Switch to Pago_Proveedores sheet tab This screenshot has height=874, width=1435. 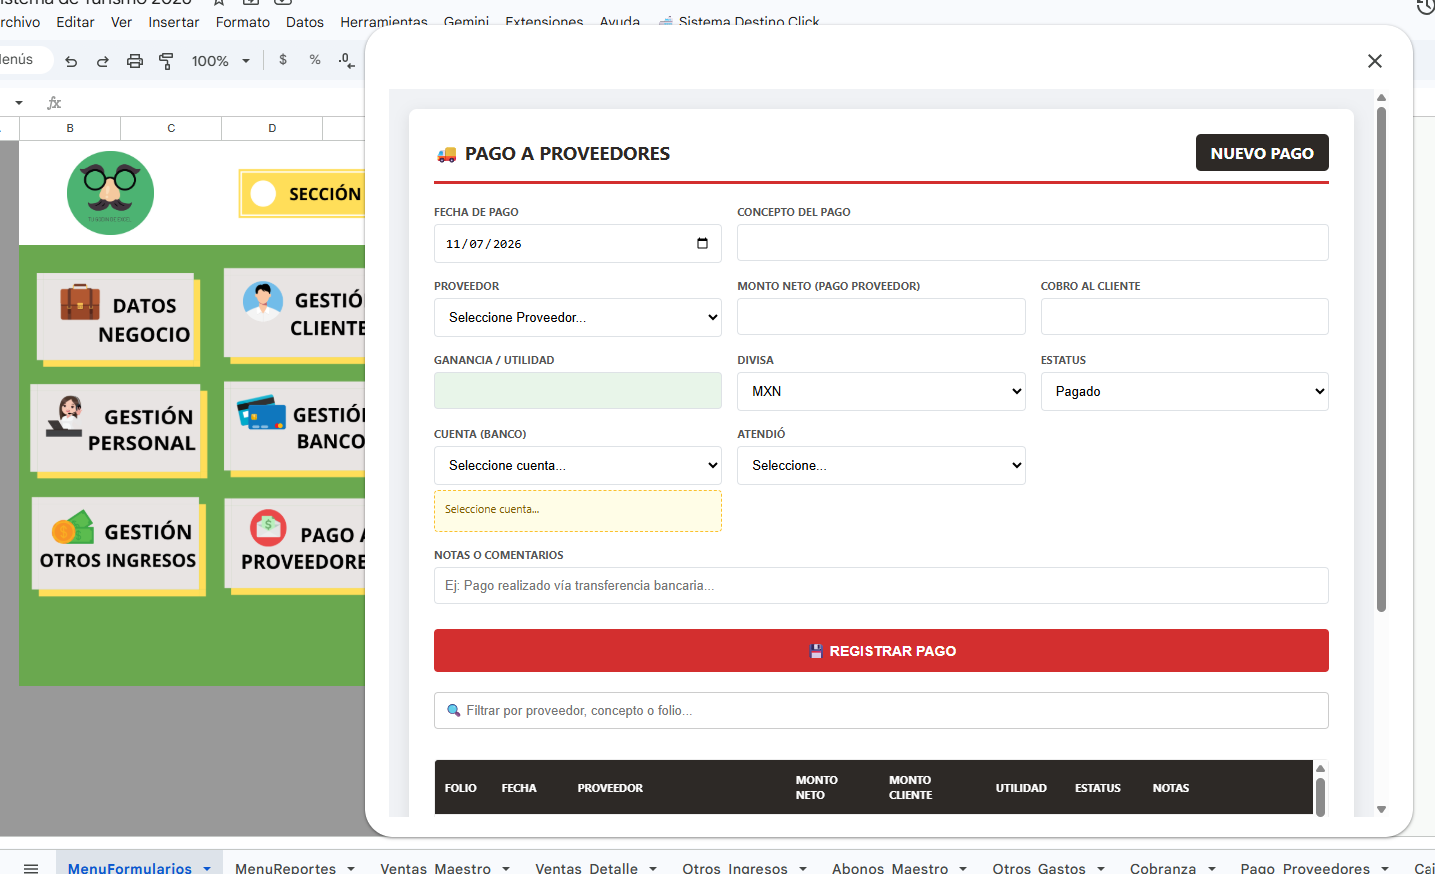[x=1305, y=868]
